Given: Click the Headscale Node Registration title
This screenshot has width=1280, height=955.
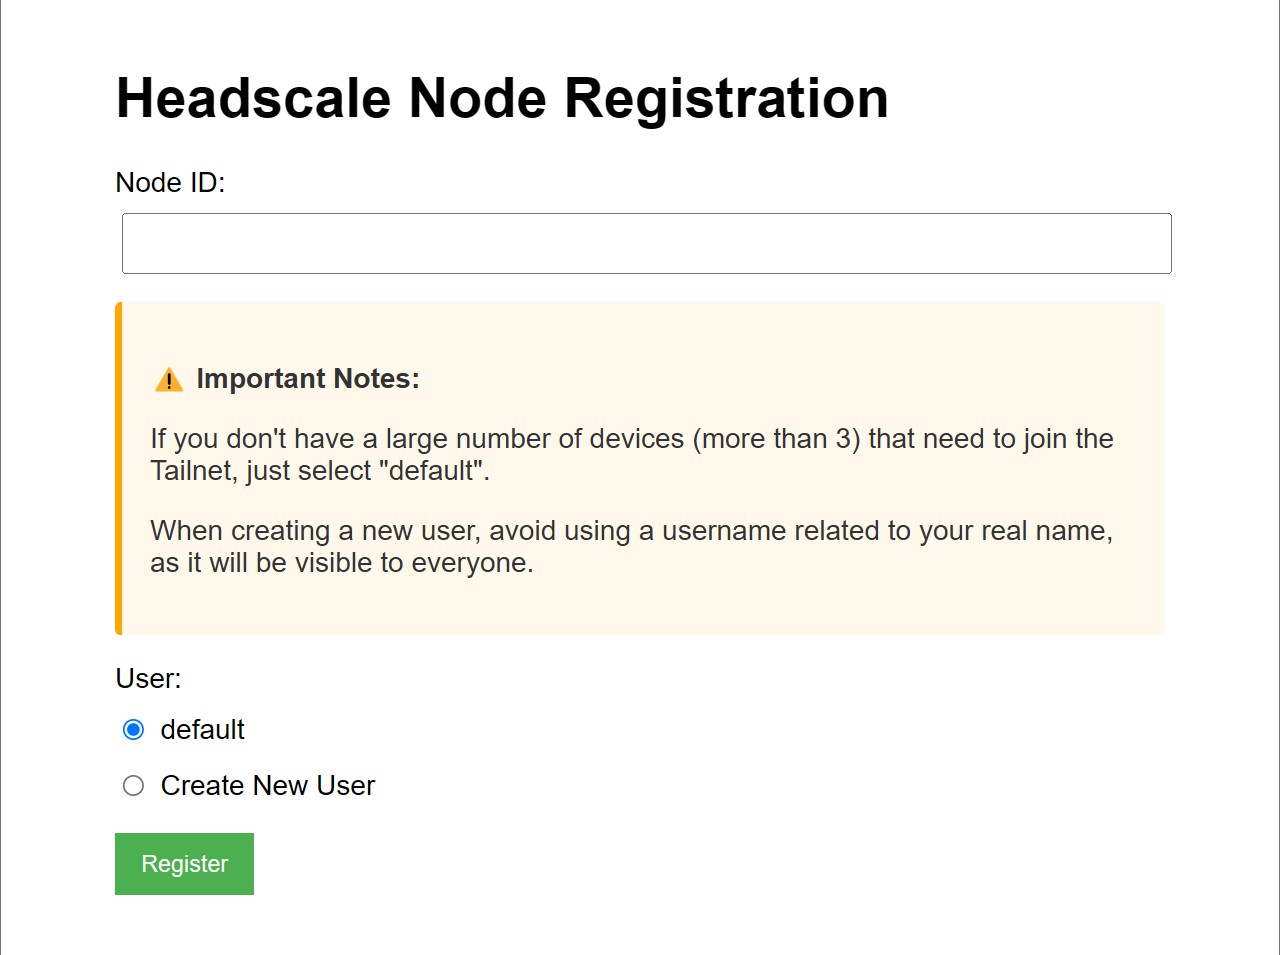Looking at the screenshot, I should pos(502,98).
